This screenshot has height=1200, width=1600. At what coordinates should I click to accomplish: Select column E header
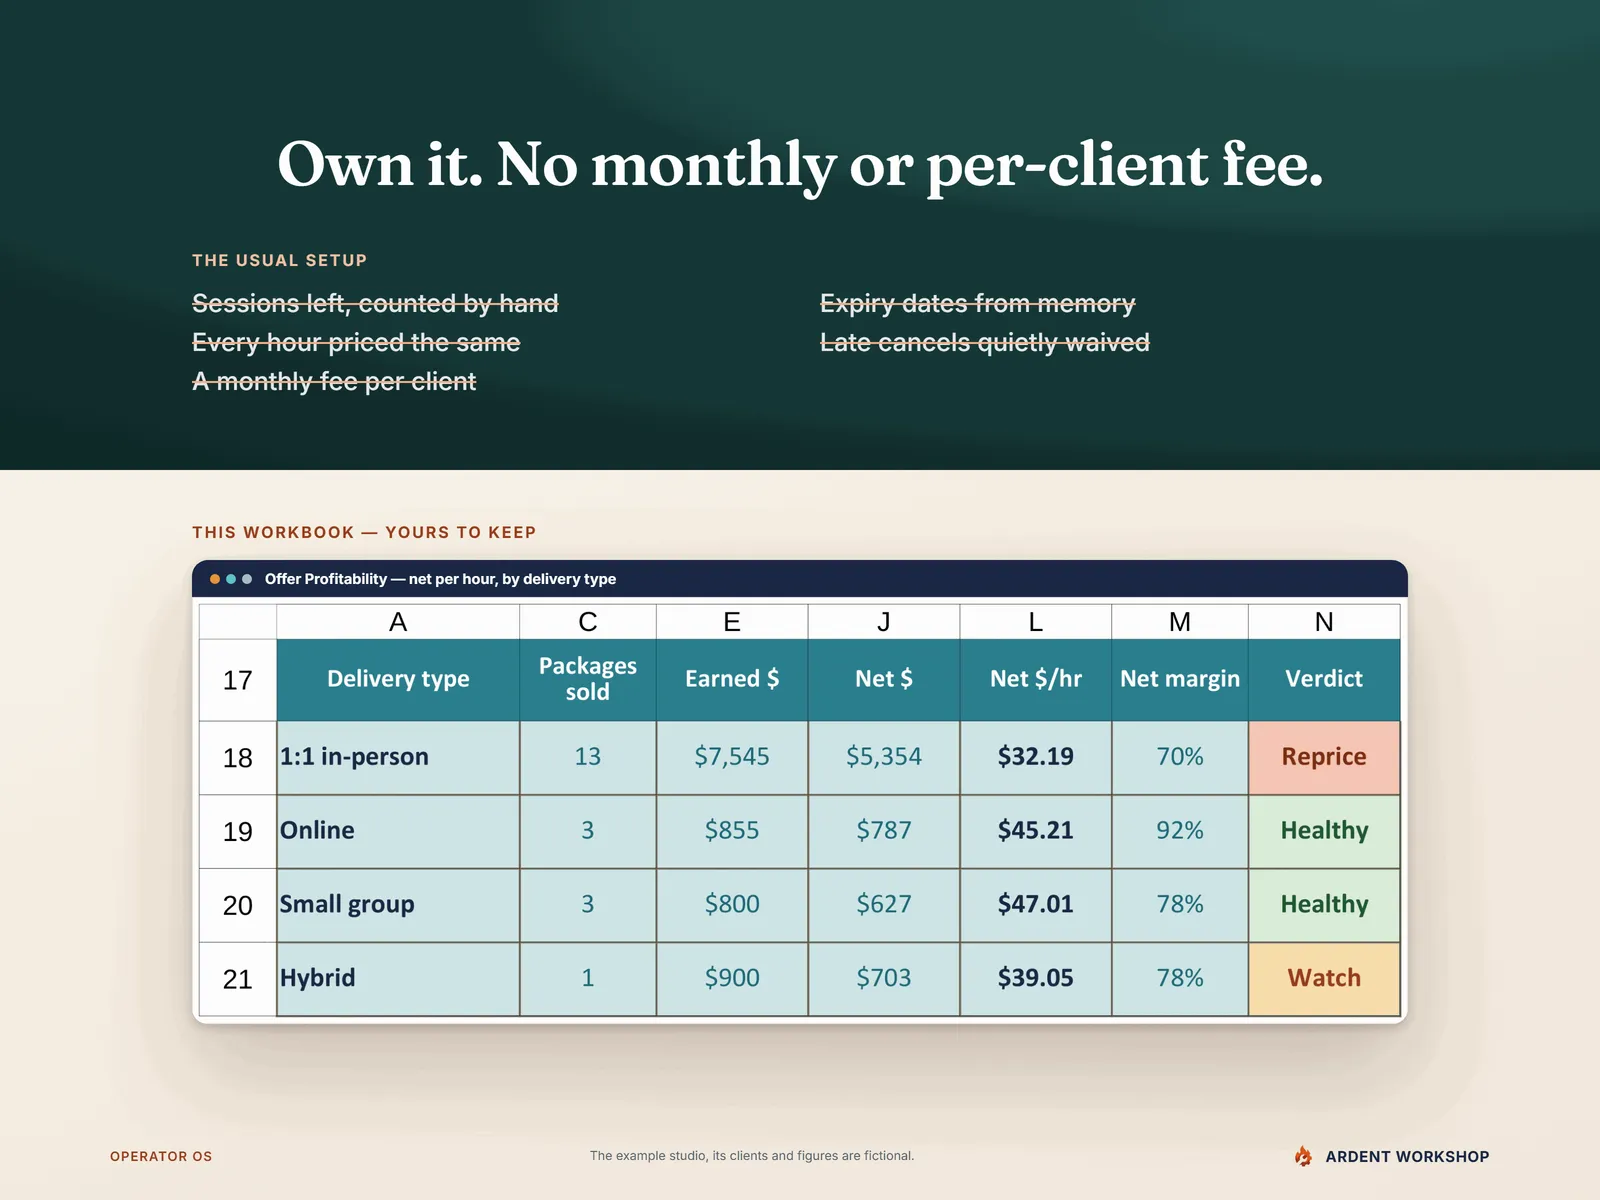click(x=732, y=622)
